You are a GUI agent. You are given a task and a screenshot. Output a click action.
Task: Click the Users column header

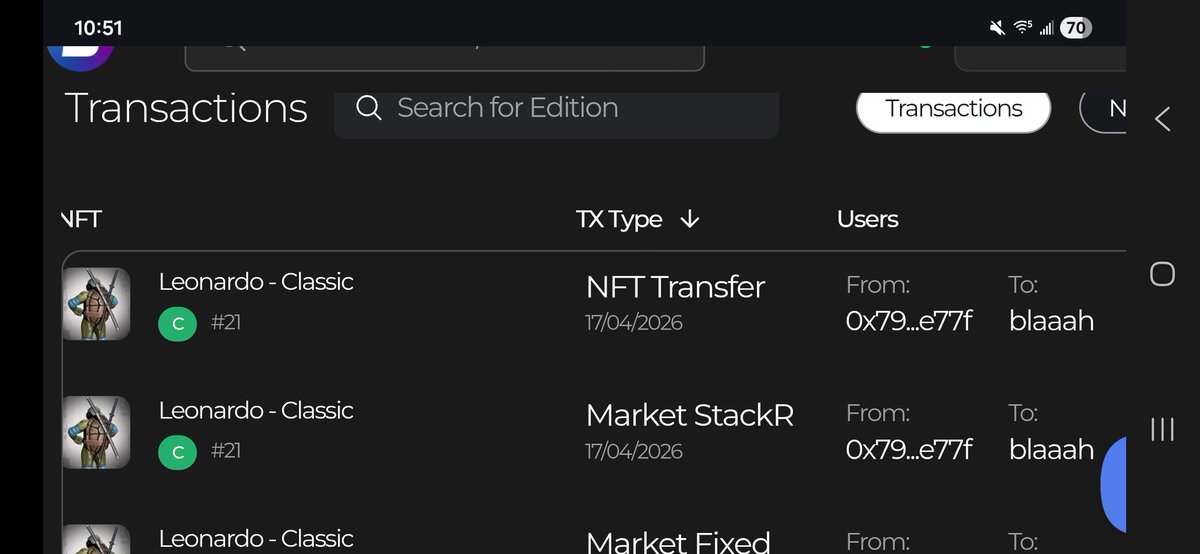pos(868,219)
